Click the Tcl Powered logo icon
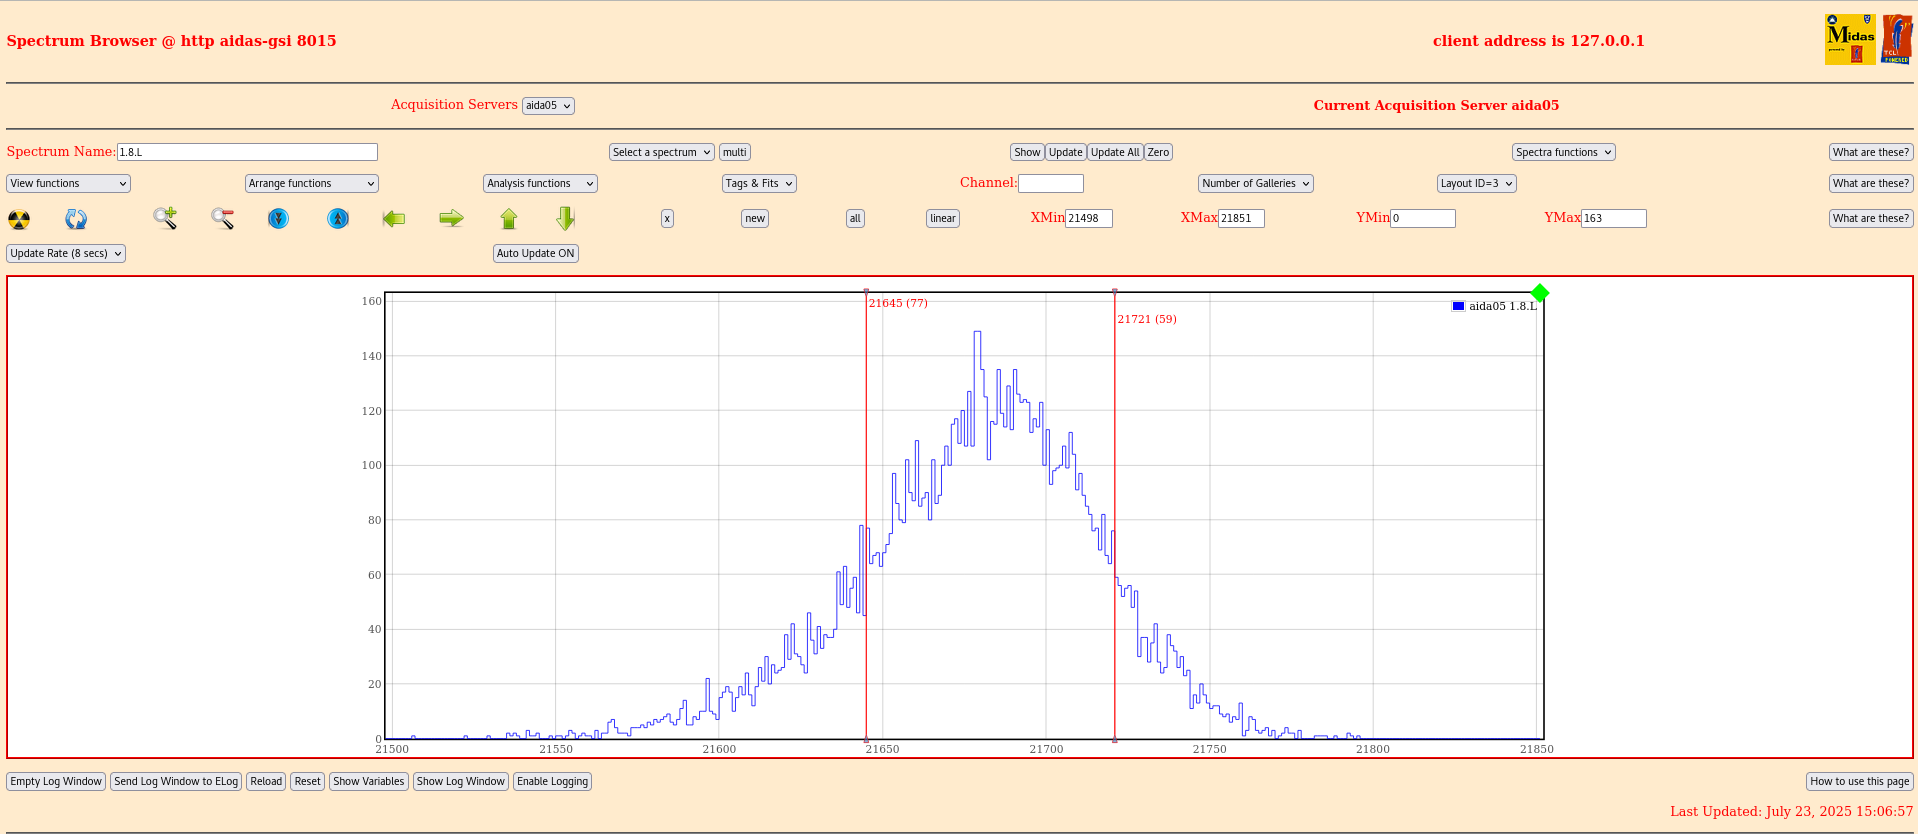 coord(1896,40)
